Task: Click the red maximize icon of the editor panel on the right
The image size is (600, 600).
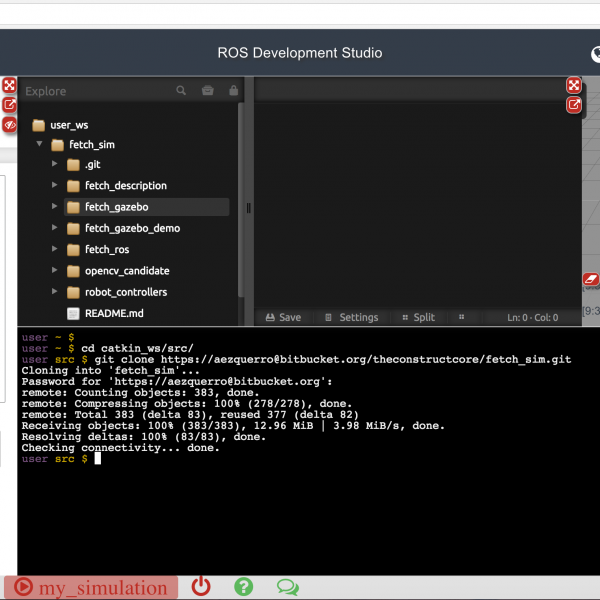Action: (x=574, y=85)
